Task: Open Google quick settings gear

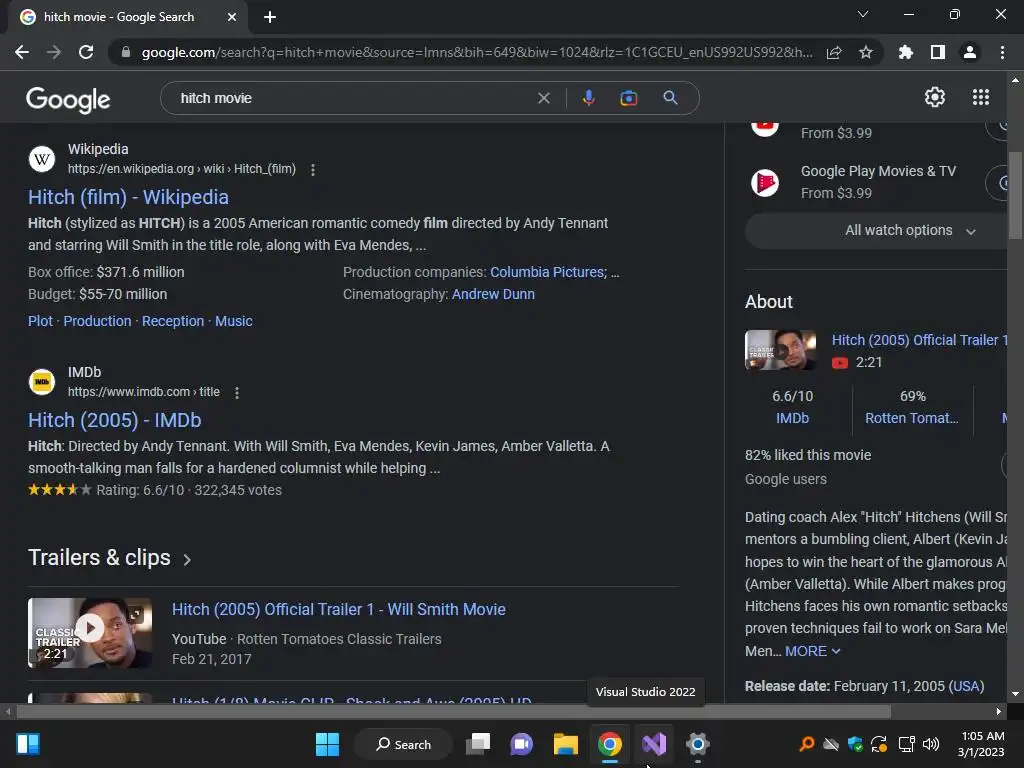Action: pos(935,97)
